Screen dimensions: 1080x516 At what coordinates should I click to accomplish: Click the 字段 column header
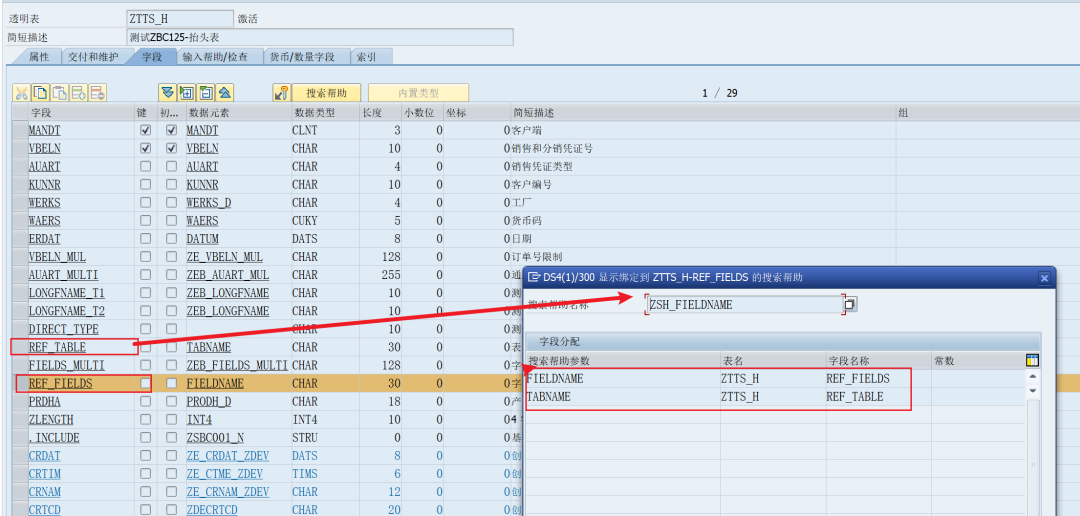coord(81,112)
